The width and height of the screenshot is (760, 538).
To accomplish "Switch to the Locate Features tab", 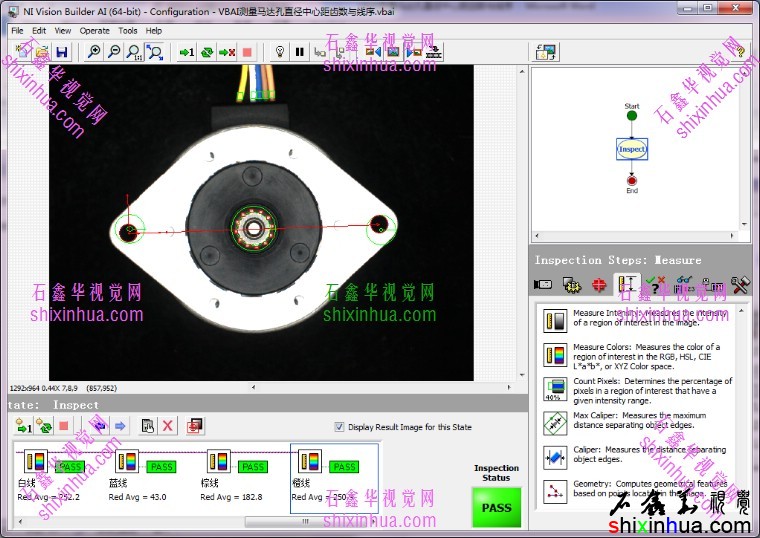I will click(x=599, y=286).
